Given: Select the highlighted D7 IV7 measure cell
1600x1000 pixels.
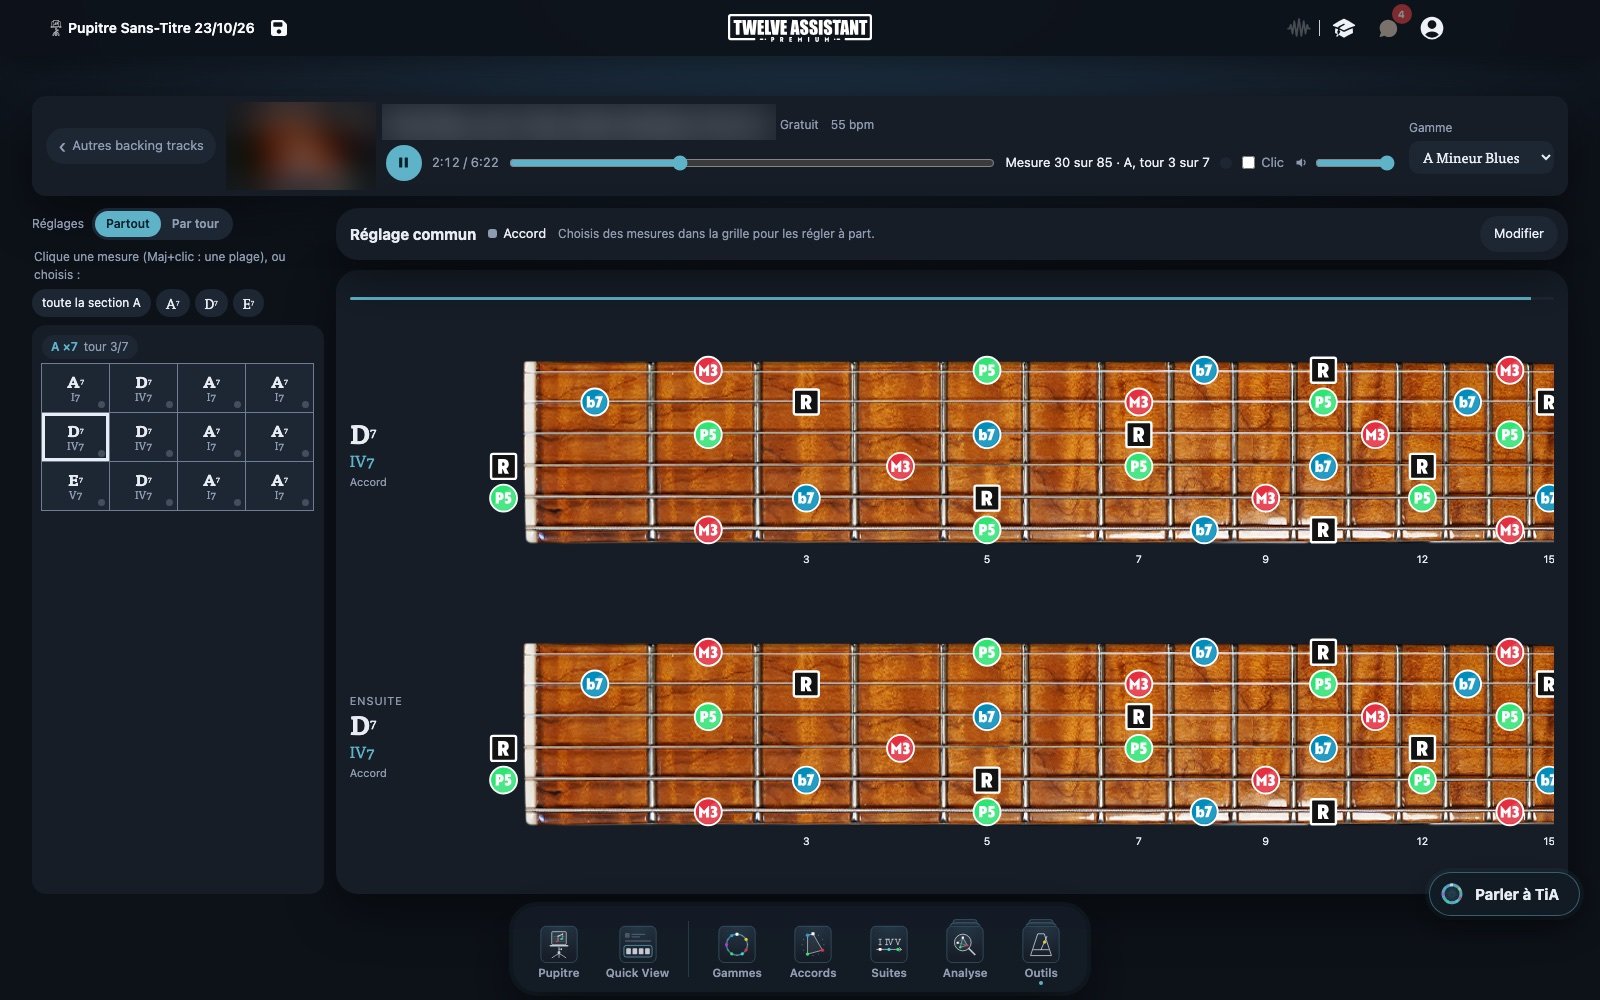Looking at the screenshot, I should [x=76, y=437].
